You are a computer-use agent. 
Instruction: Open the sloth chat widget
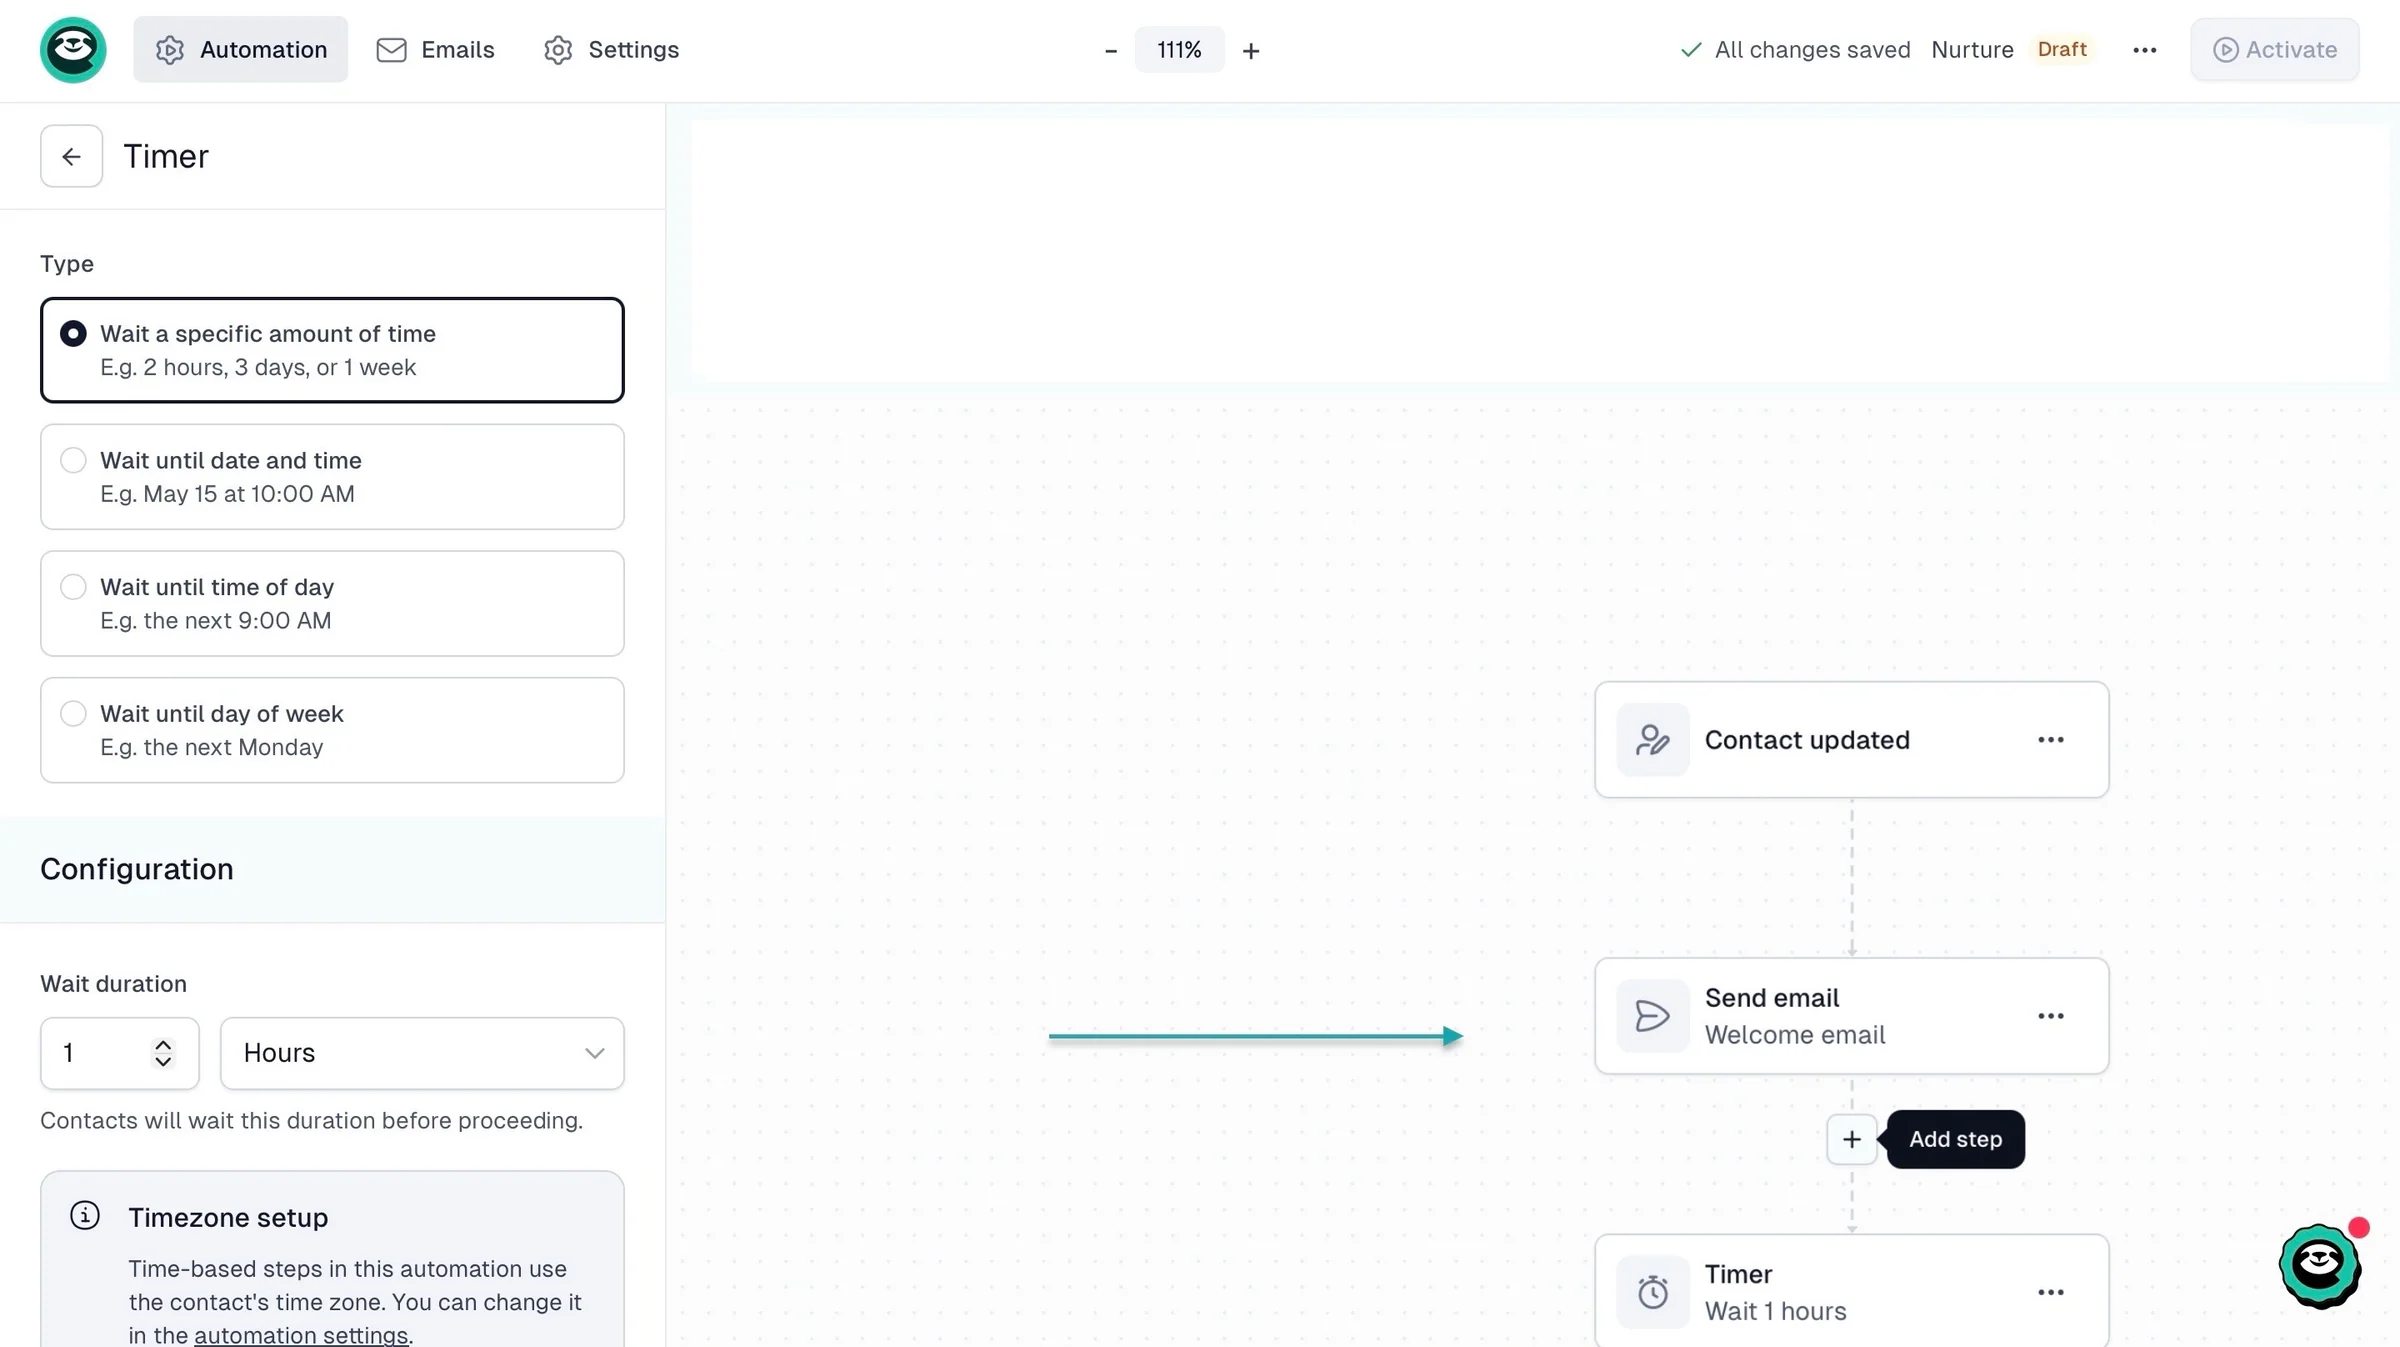[x=2320, y=1265]
